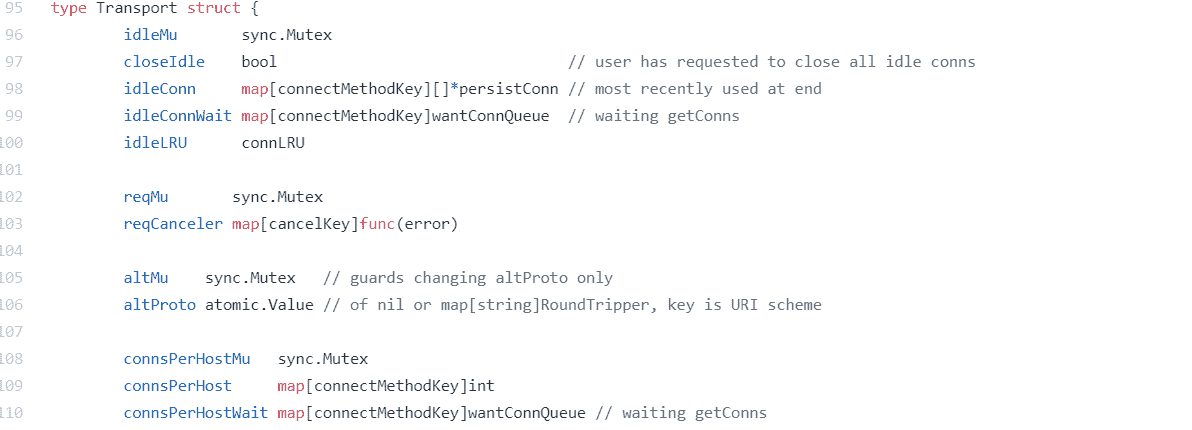This screenshot has height=430, width=1192.
Task: Click line number 98
Action: [14, 89]
